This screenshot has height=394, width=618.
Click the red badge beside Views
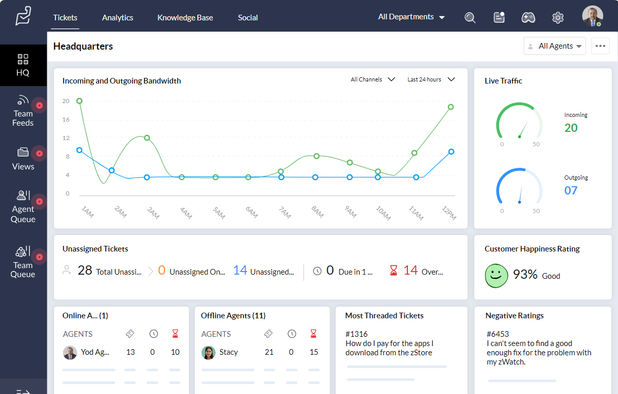(x=39, y=153)
